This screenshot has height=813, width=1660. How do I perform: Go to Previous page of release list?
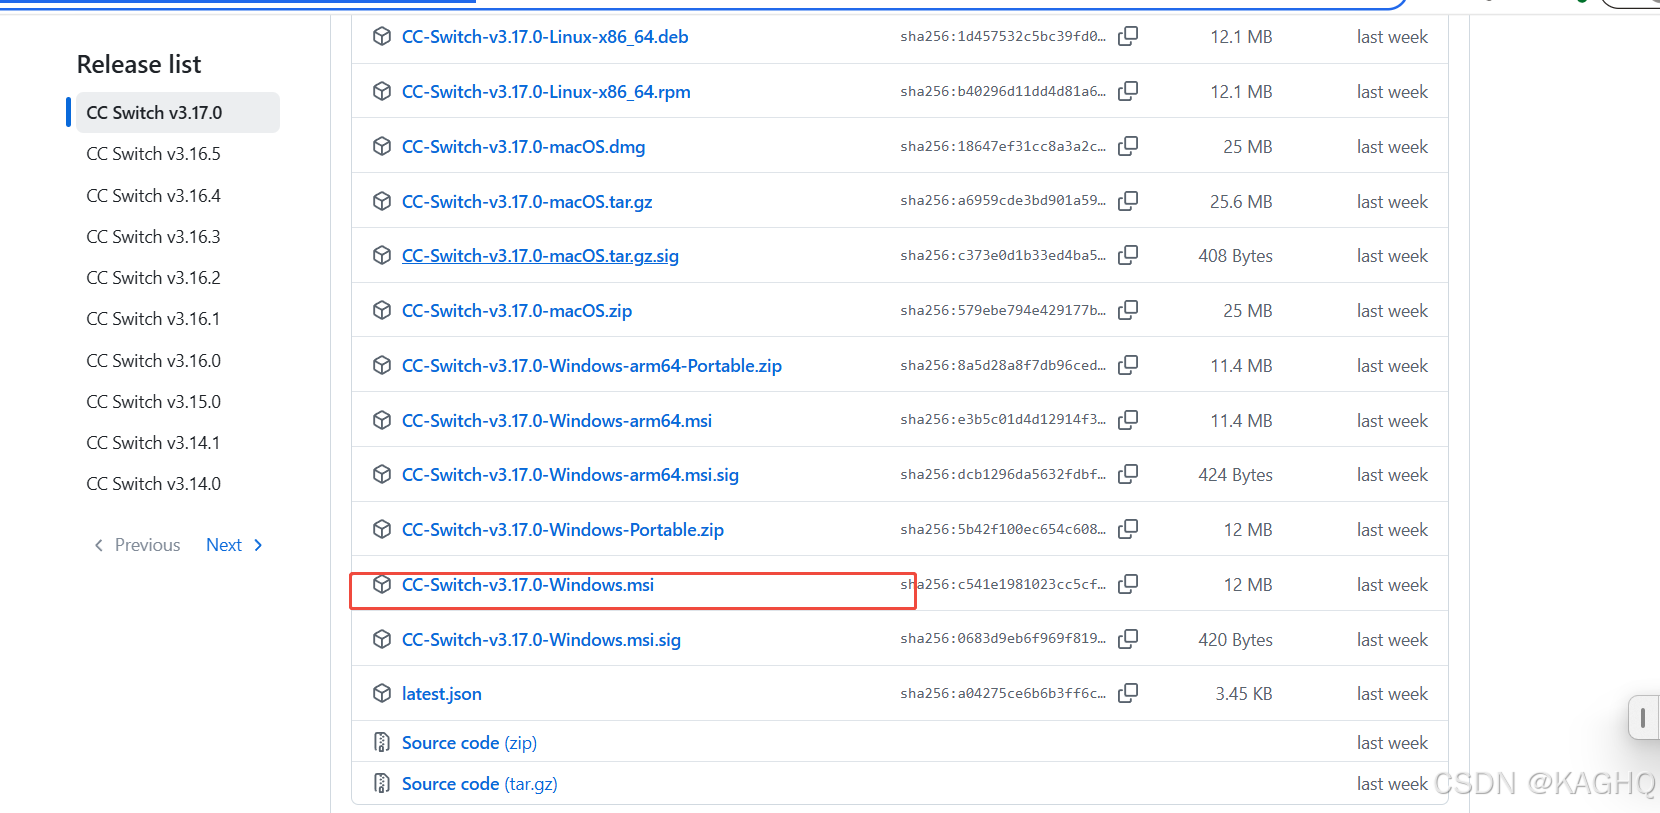[x=137, y=545]
